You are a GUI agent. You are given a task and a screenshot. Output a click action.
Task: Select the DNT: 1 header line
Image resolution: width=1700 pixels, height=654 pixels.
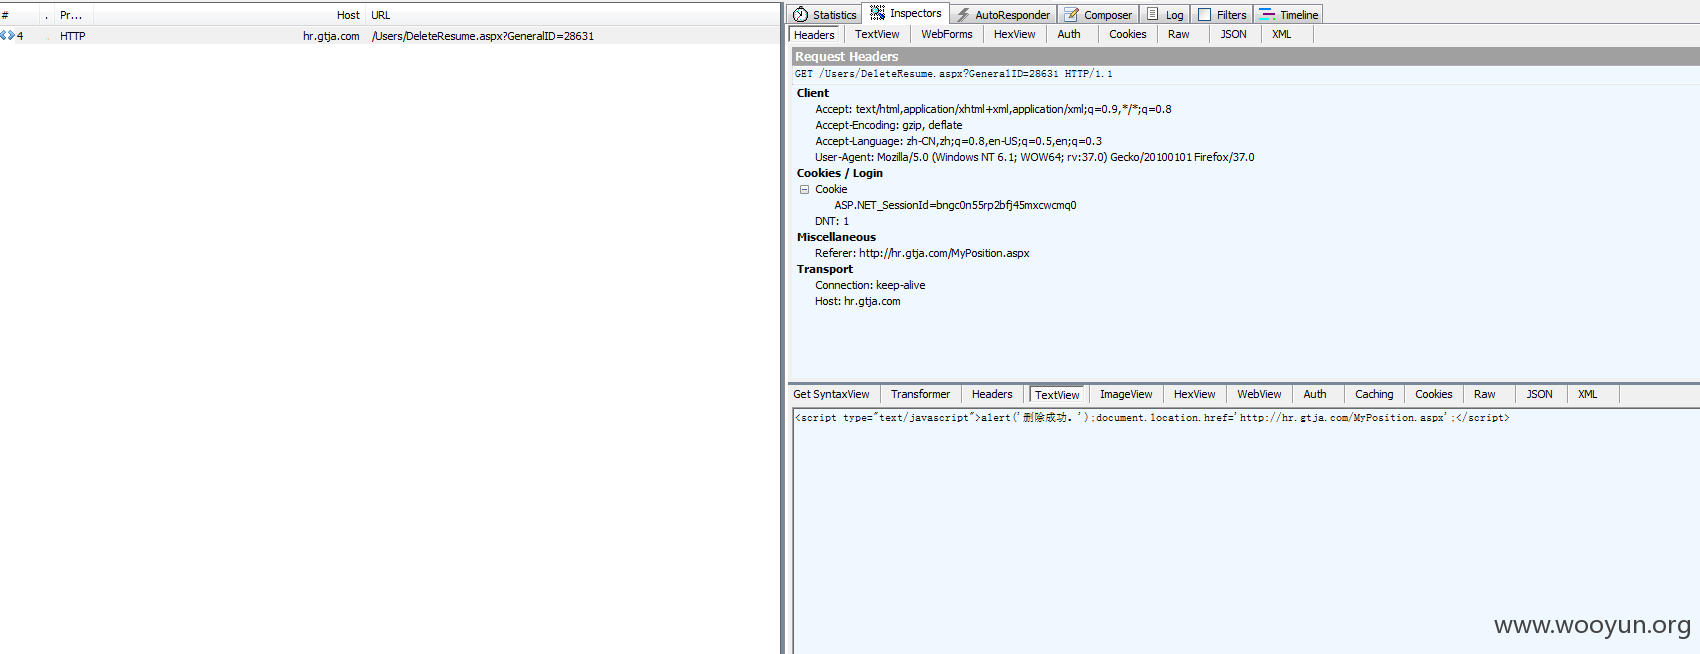coord(832,221)
